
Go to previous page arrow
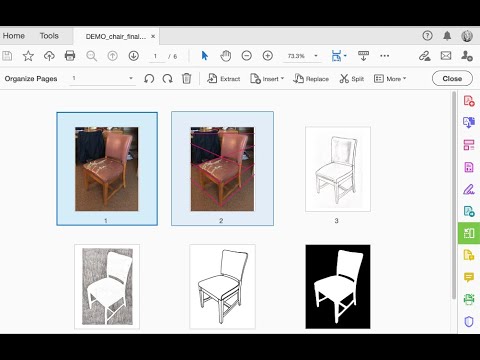click(113, 56)
